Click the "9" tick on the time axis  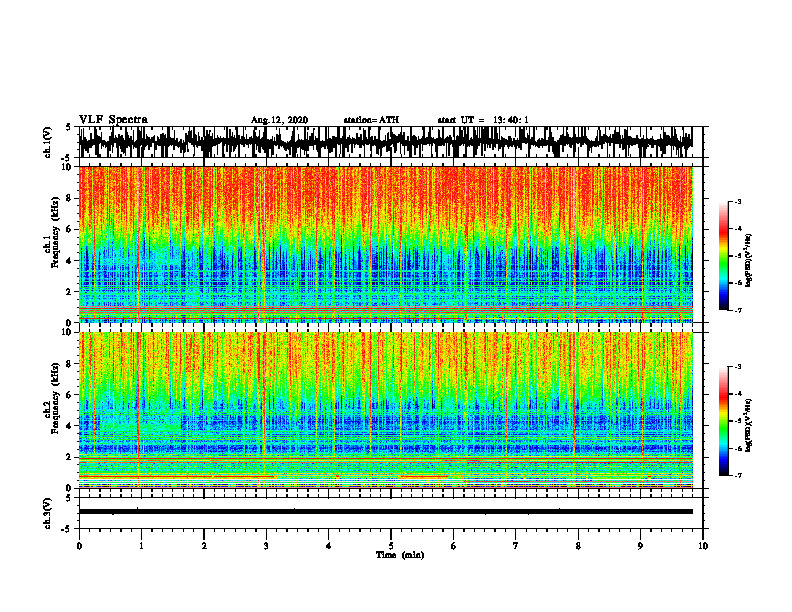click(640, 546)
